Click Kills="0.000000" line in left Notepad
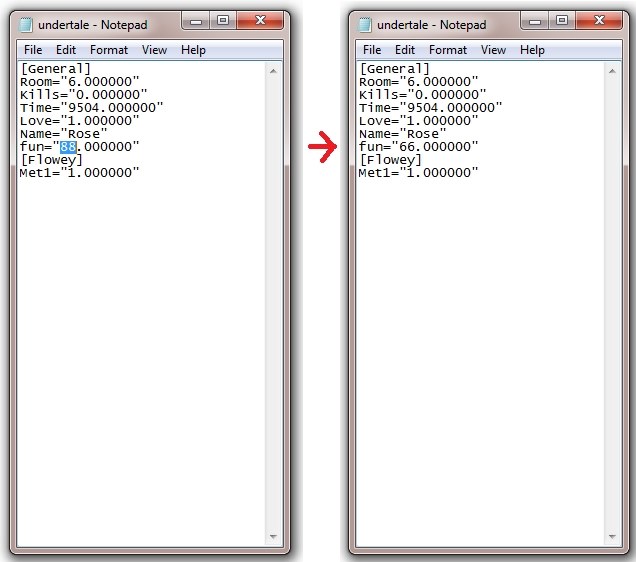Viewport: 636px width, 562px height. click(84, 94)
